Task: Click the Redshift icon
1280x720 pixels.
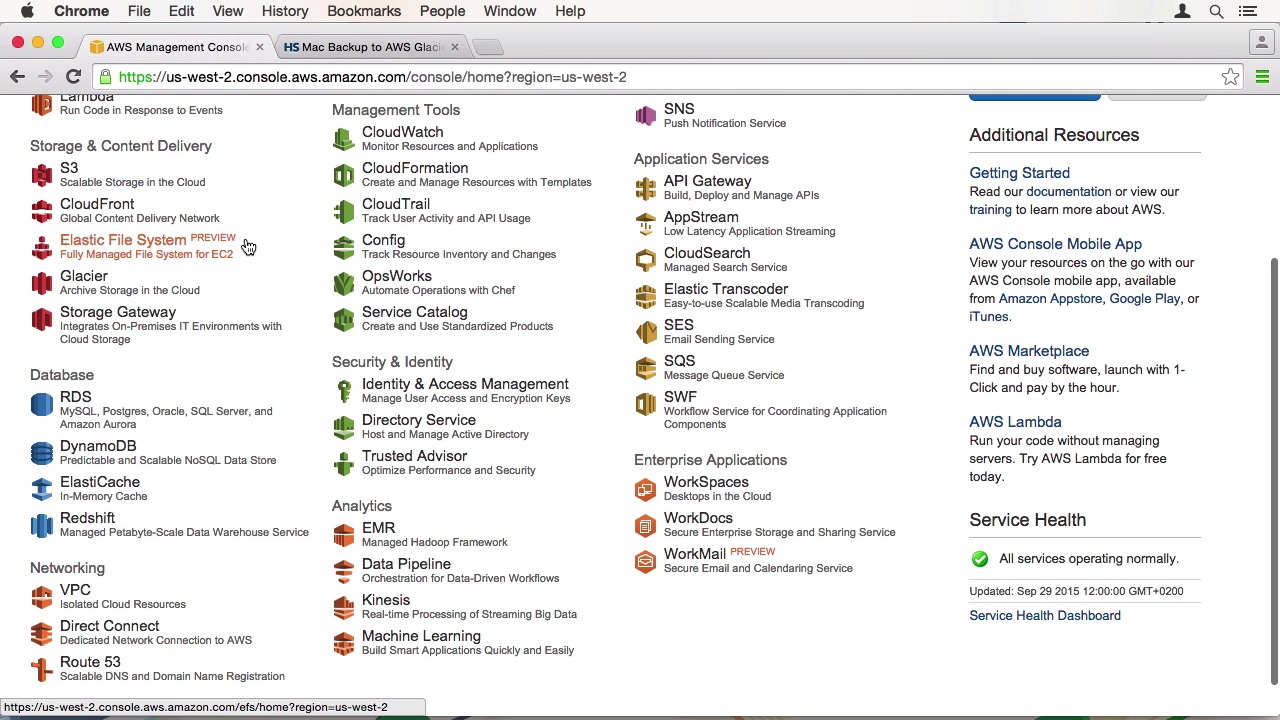Action: click(42, 525)
